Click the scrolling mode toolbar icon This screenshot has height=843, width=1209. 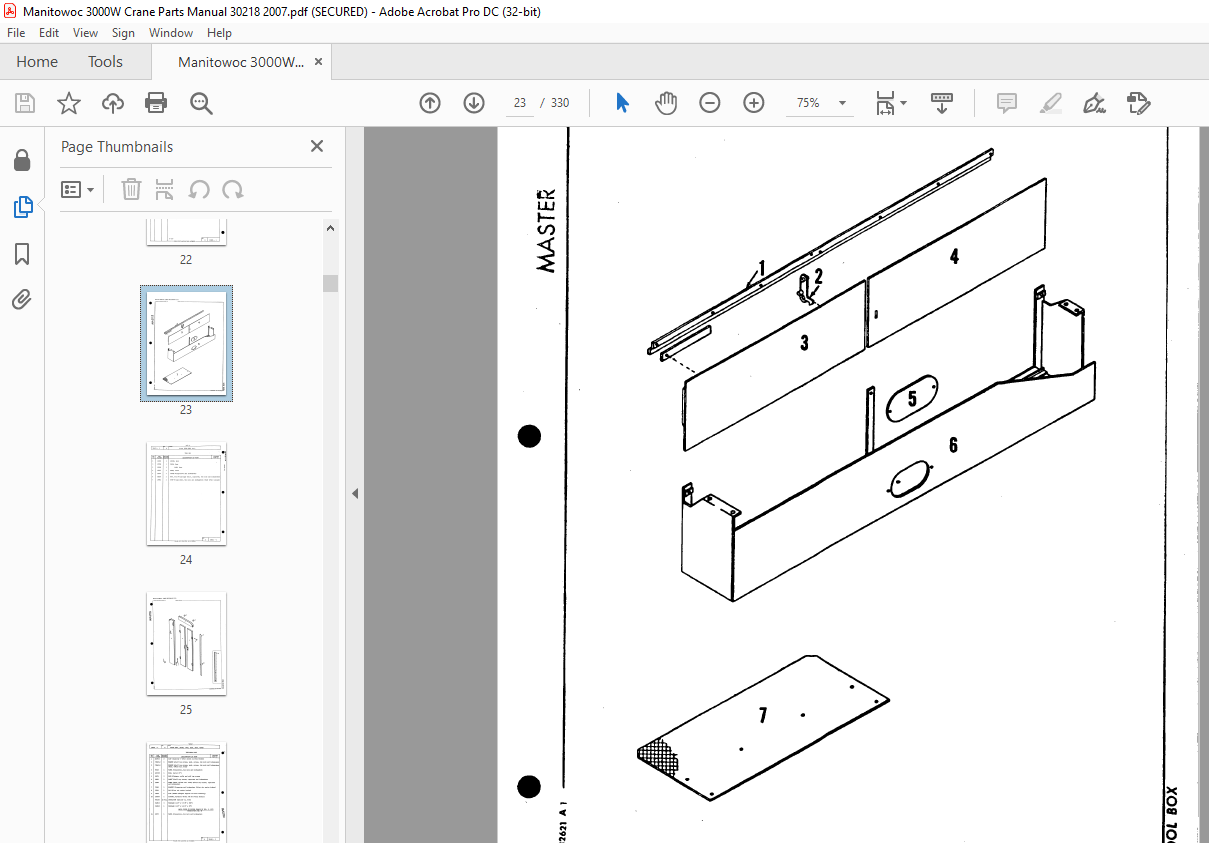[x=941, y=103]
